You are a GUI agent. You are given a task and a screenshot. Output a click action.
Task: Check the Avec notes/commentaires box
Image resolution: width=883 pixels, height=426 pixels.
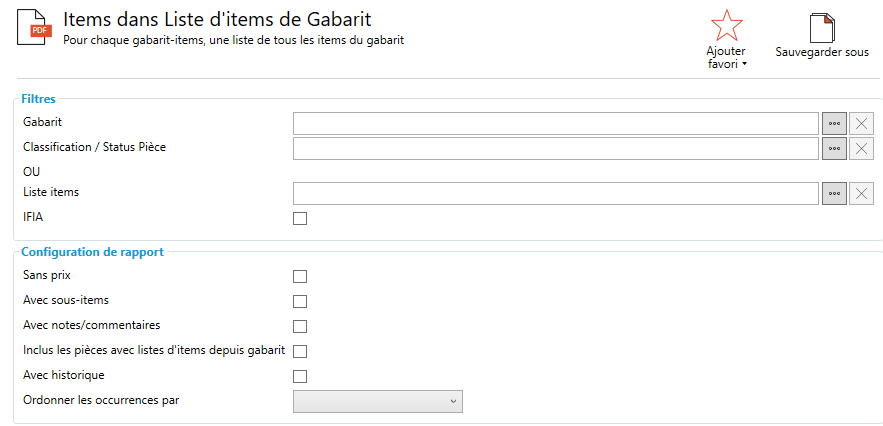[x=300, y=326]
